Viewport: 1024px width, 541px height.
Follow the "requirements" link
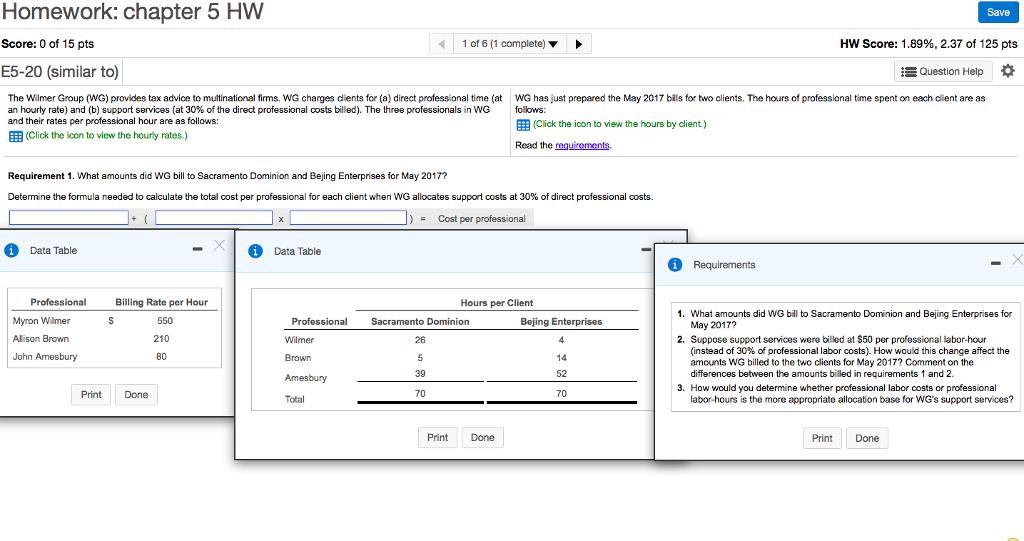pos(582,145)
